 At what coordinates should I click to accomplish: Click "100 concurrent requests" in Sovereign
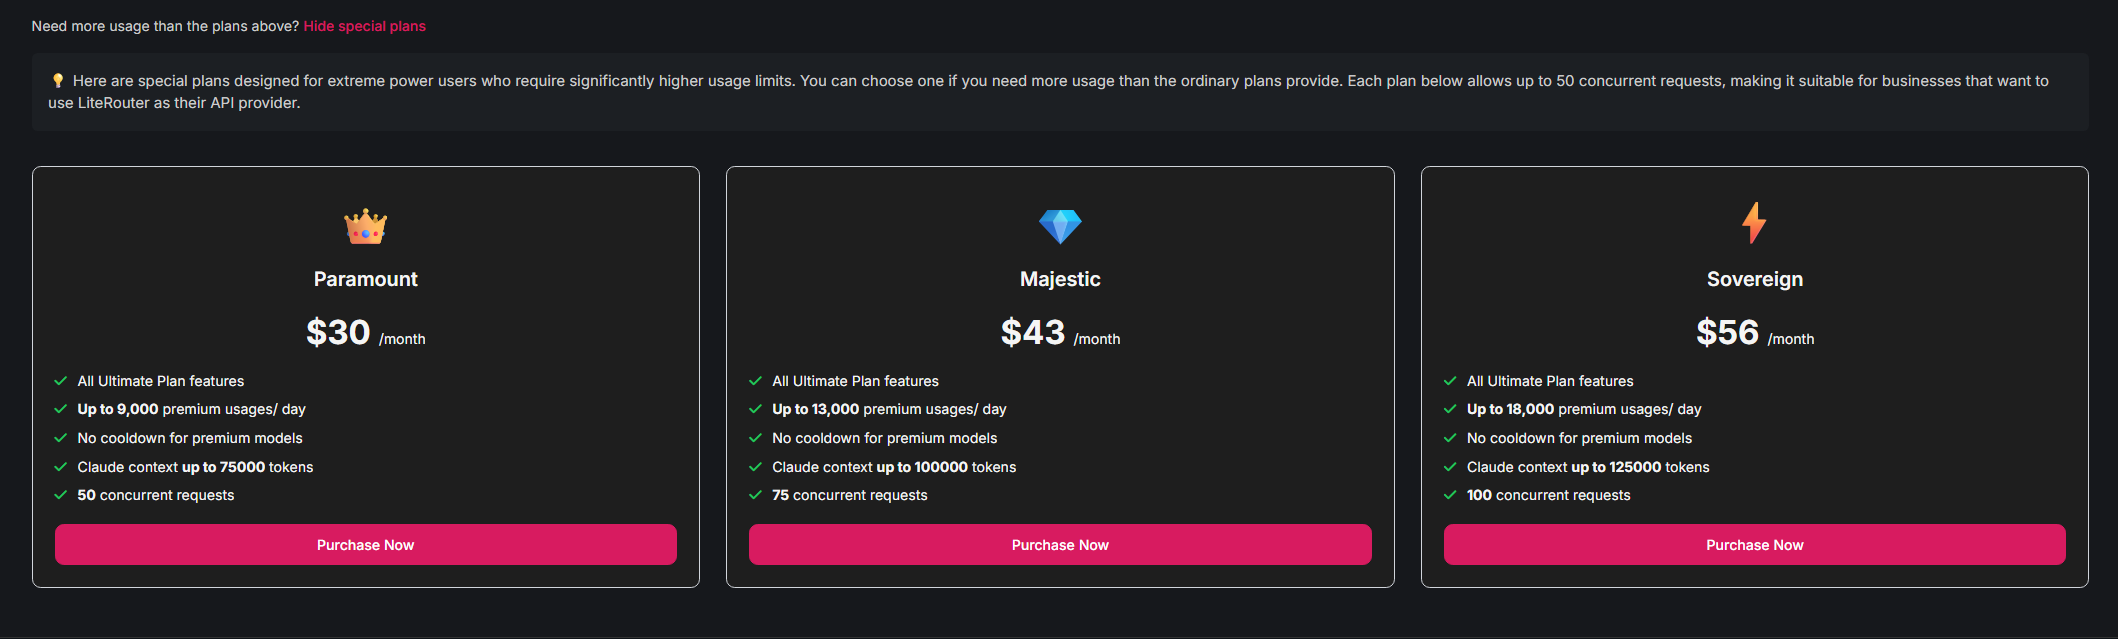tap(1548, 495)
